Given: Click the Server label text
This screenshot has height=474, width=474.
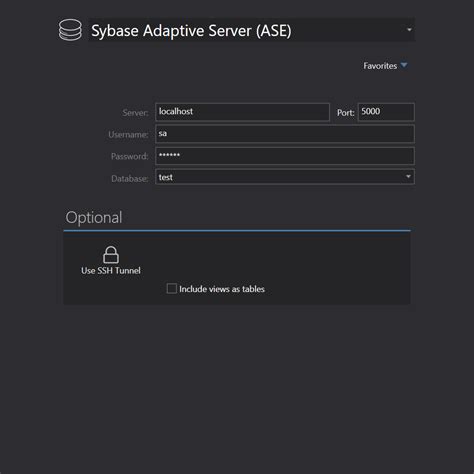Looking at the screenshot, I should (135, 113).
